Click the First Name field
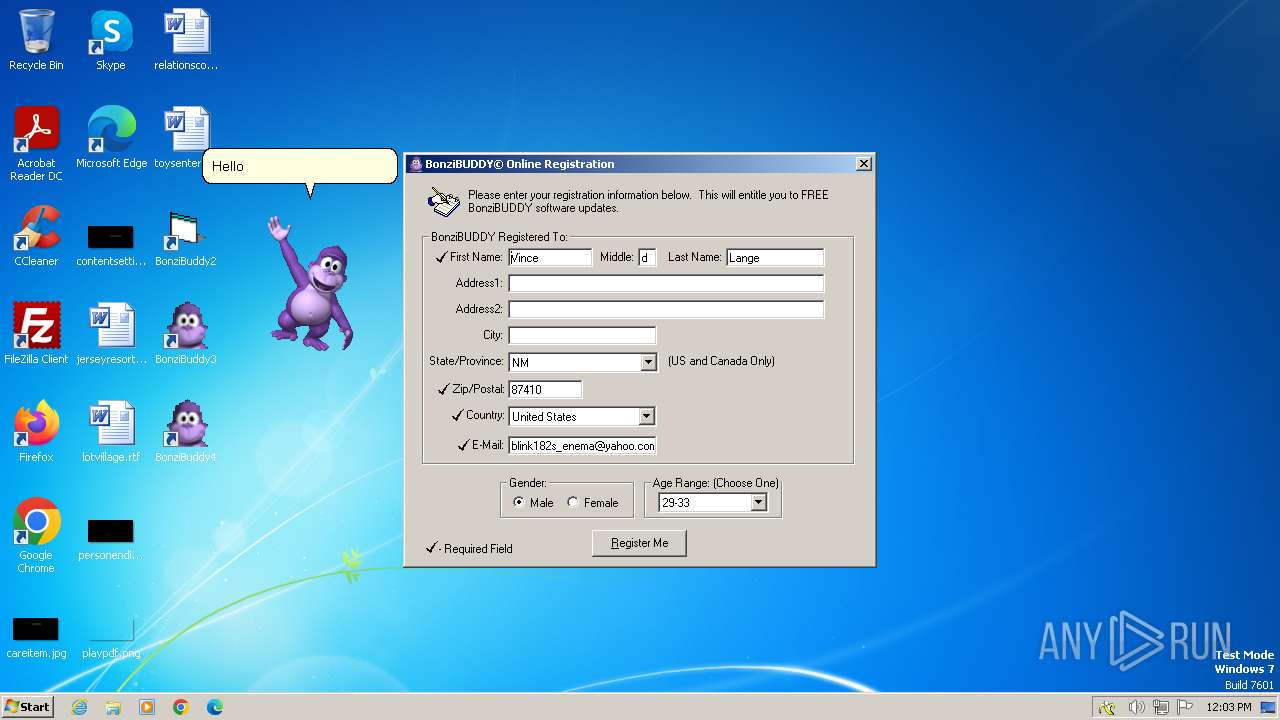Viewport: 1280px width, 720px height. click(x=550, y=257)
